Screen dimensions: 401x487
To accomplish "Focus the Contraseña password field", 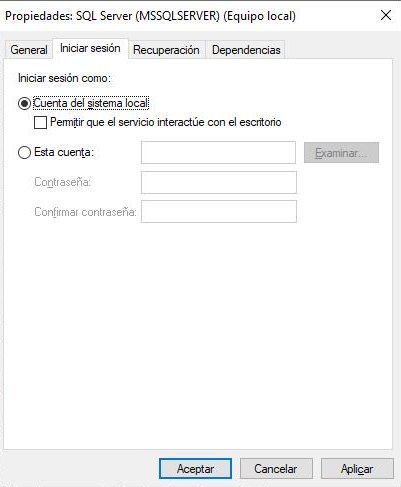I will [219, 182].
